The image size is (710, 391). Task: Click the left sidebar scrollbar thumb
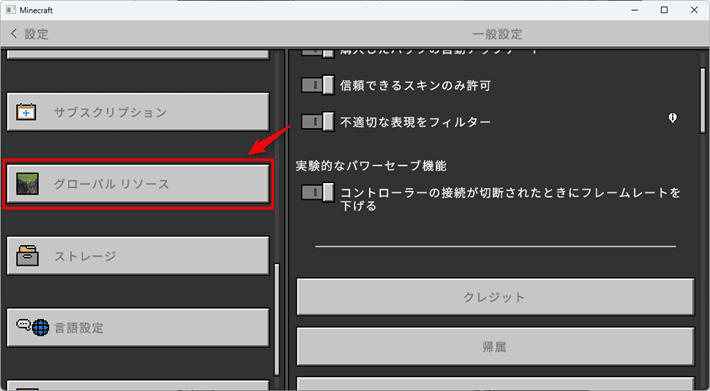(277, 319)
